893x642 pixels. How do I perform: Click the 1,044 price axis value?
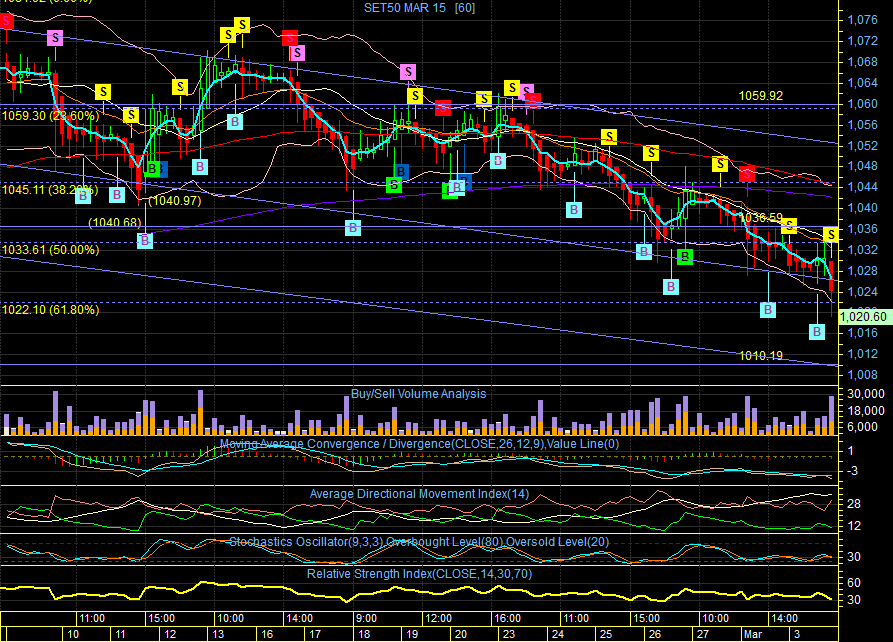863,187
